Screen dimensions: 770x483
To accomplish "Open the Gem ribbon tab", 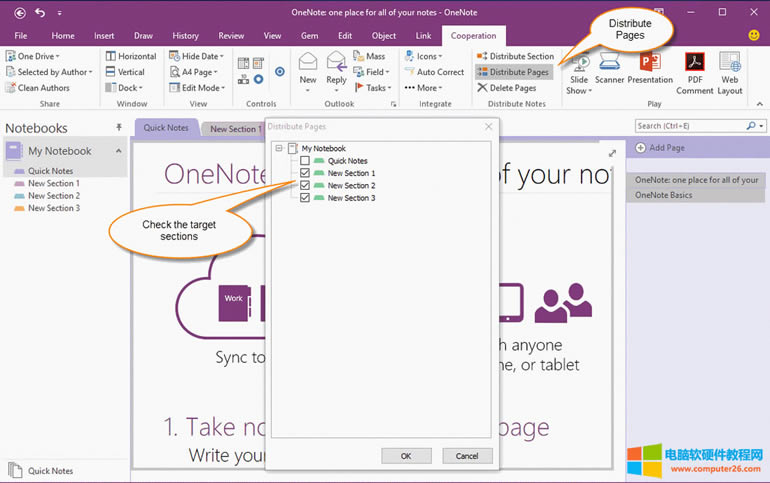I will 309,36.
